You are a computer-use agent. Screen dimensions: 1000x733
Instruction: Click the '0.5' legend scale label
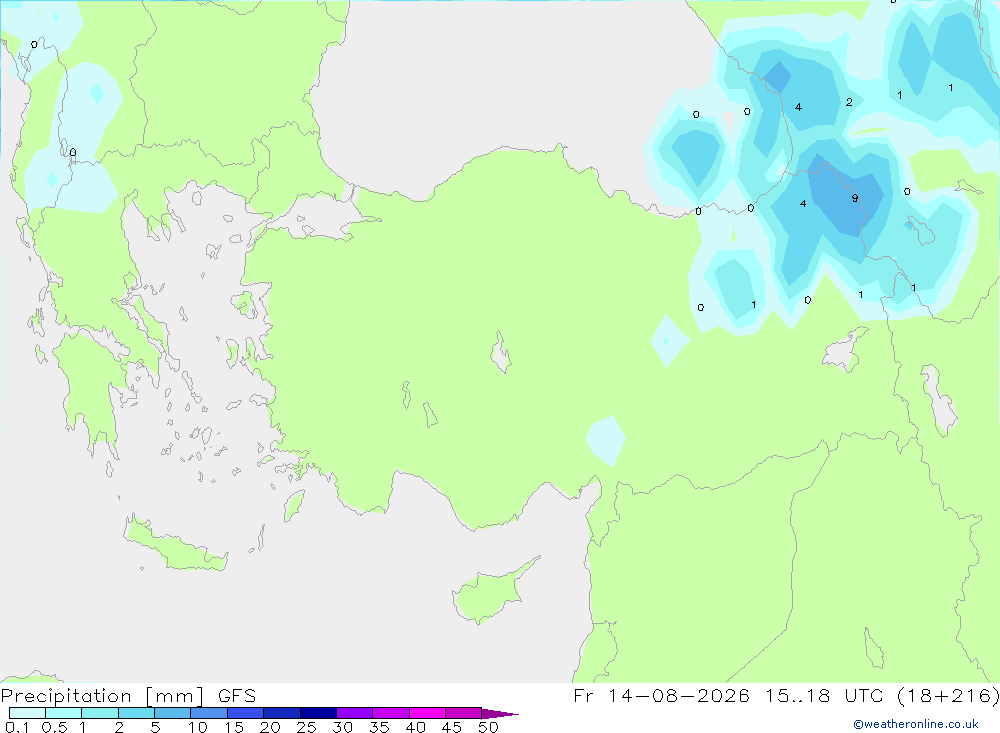[54, 727]
